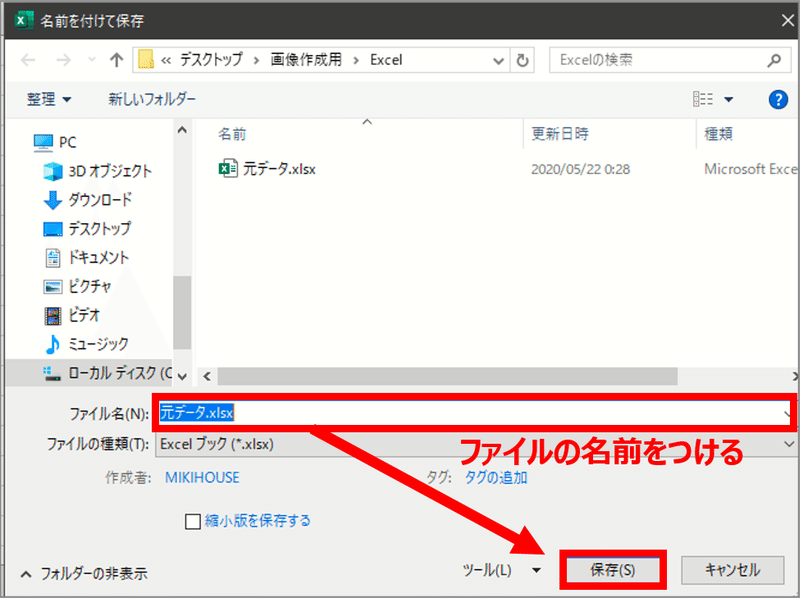The width and height of the screenshot is (800, 598).
Task: Click the ファイル名 input field
Action: (474, 412)
